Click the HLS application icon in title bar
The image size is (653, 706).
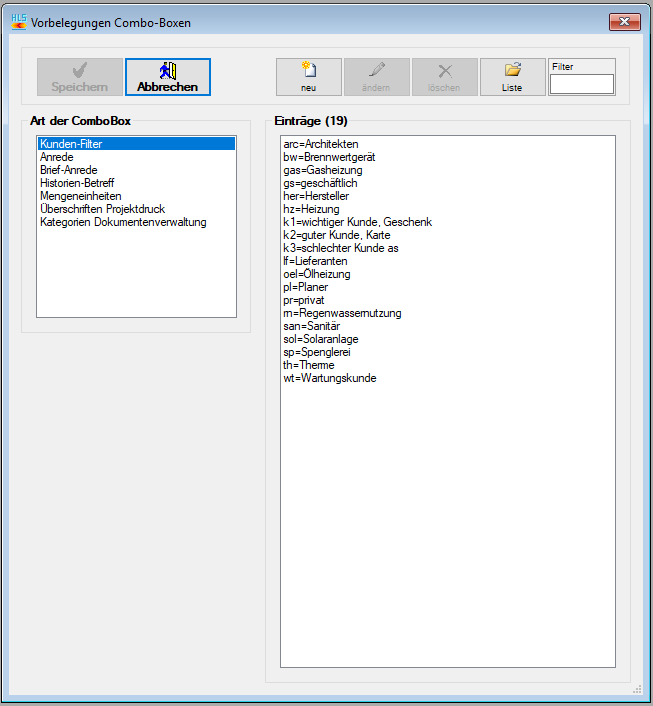click(18, 21)
